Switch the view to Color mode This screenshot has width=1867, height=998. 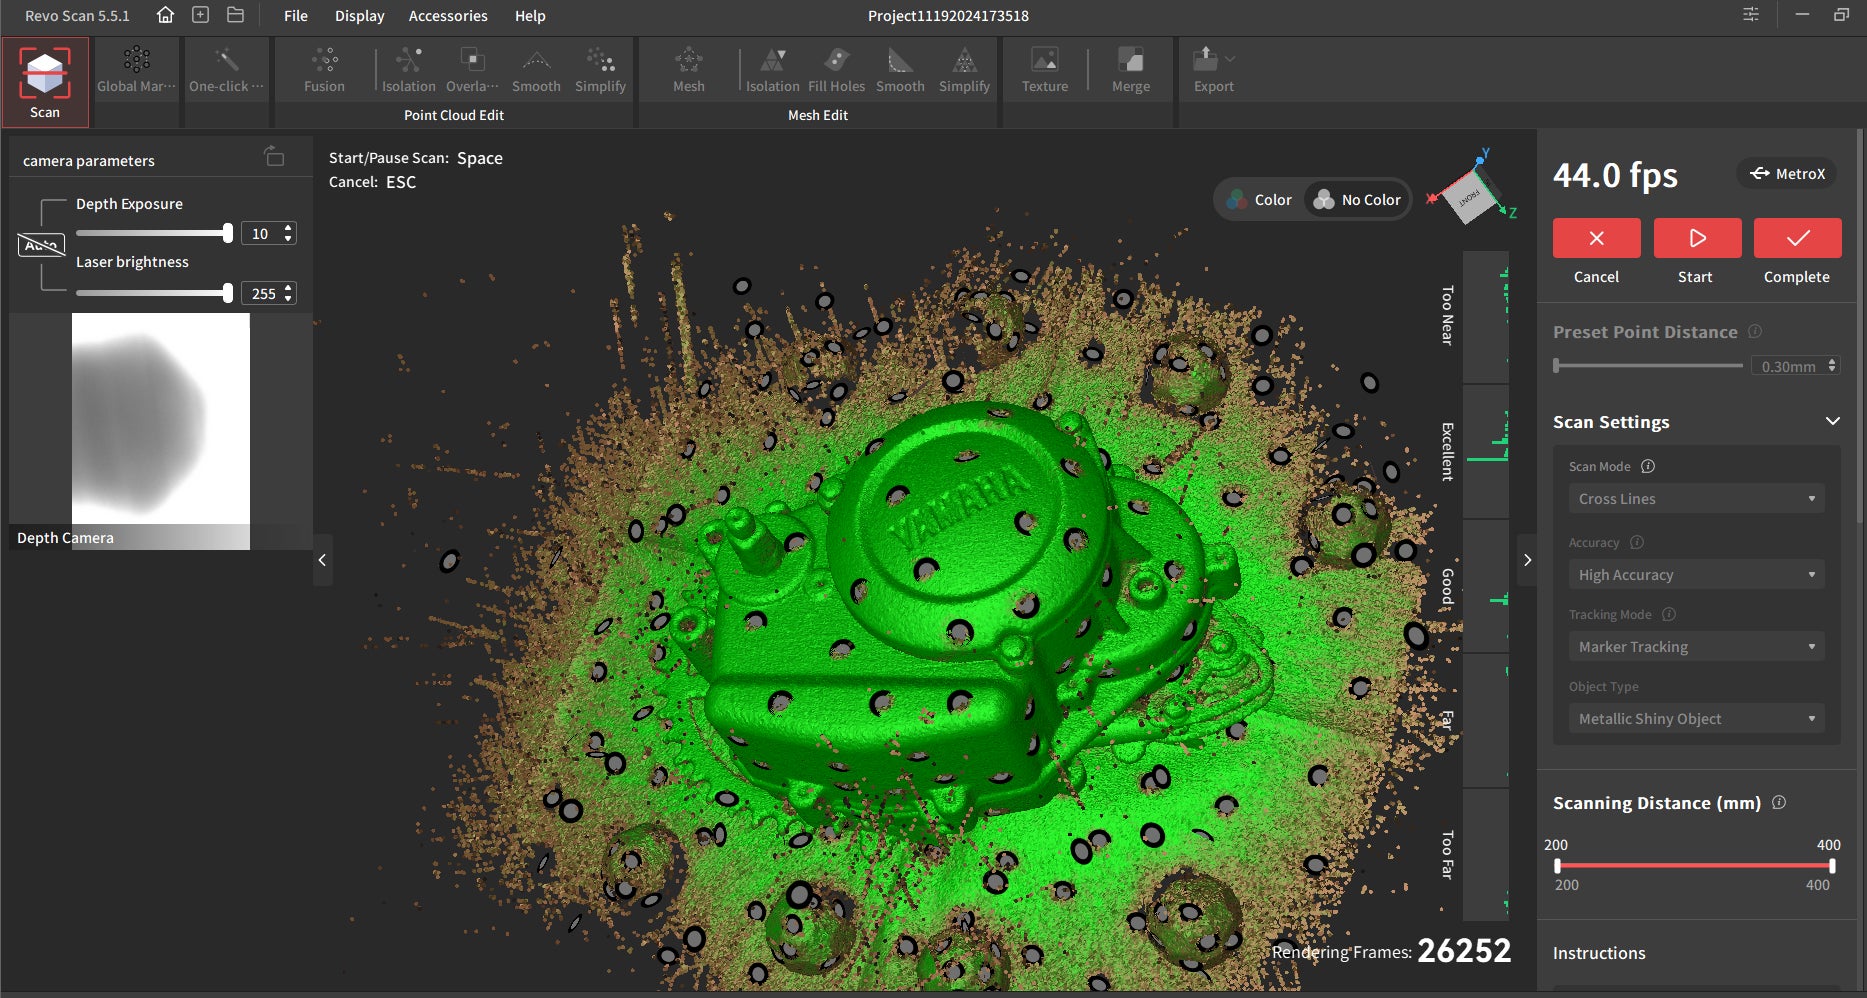click(x=1260, y=200)
